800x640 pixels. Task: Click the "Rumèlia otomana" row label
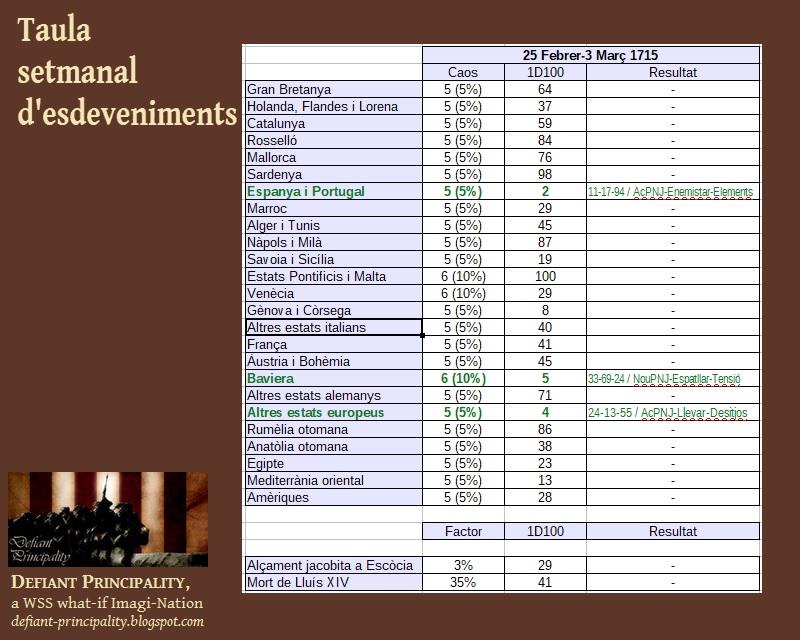click(334, 429)
